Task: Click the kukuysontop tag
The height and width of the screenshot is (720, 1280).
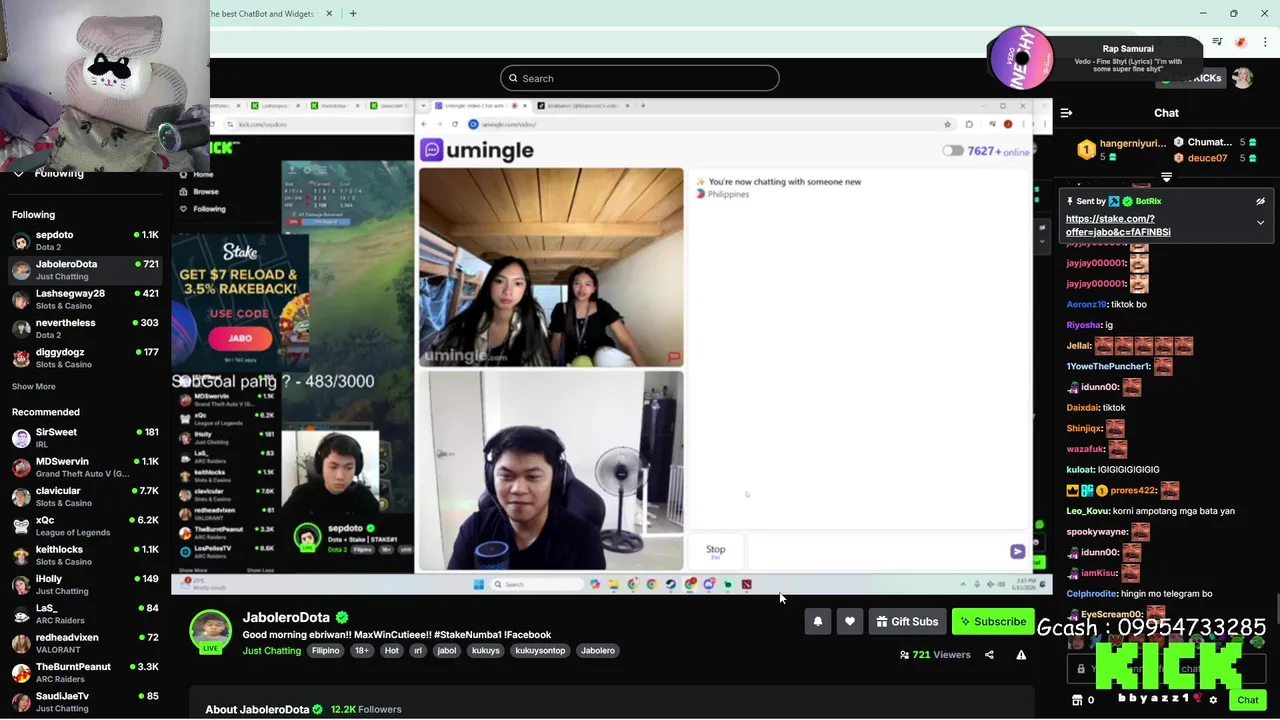Action: pyautogui.click(x=541, y=651)
